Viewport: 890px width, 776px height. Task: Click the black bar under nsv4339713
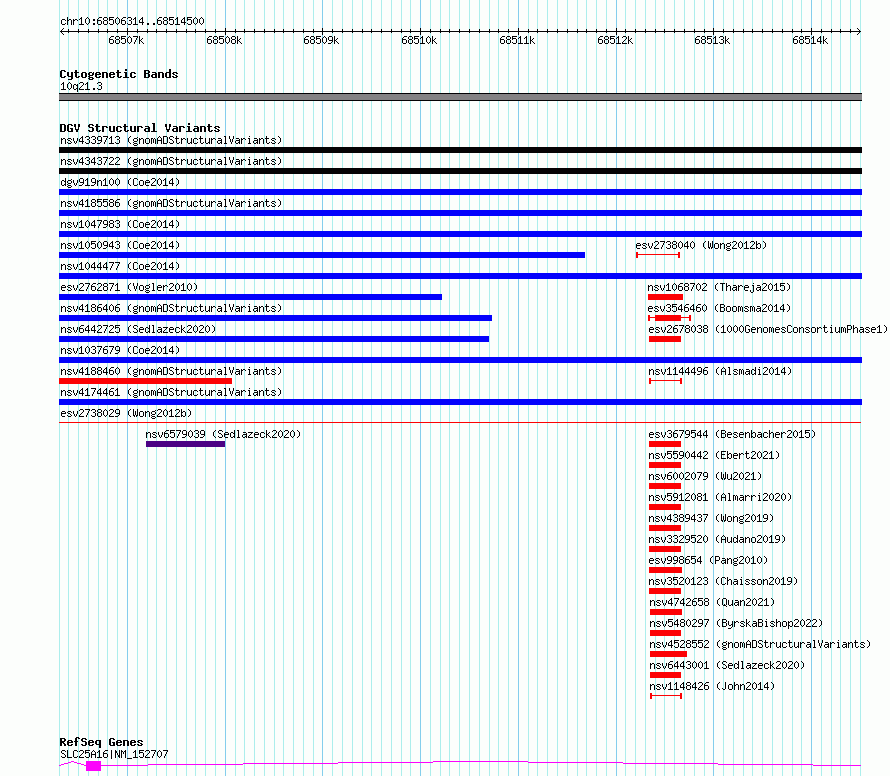coord(460,150)
